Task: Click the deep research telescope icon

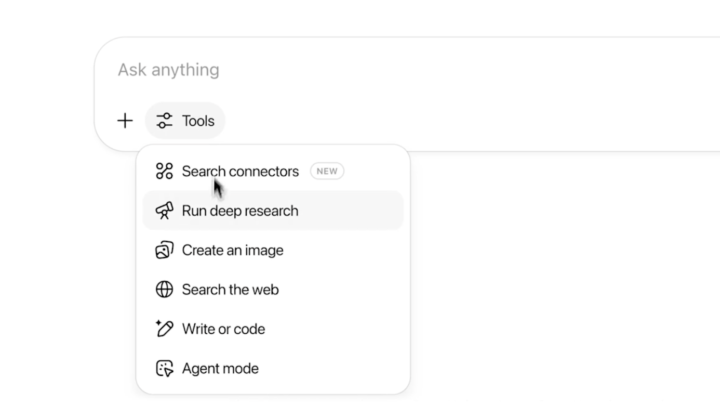Action: click(164, 210)
